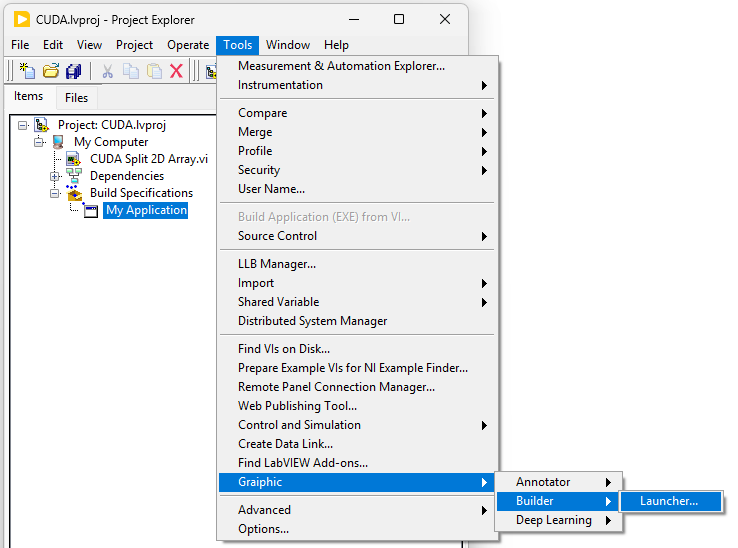This screenshot has width=738, height=548.
Task: Open the Operate menu
Action: coord(188,45)
